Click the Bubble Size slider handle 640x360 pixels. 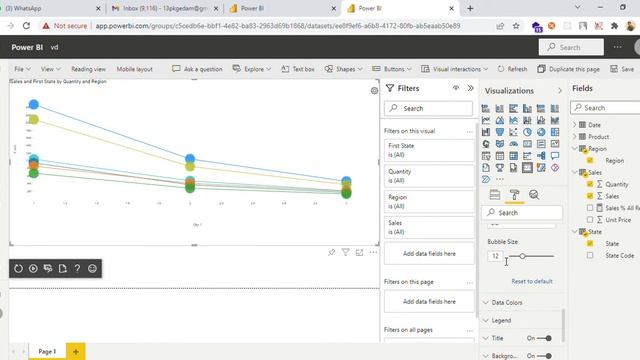point(522,256)
